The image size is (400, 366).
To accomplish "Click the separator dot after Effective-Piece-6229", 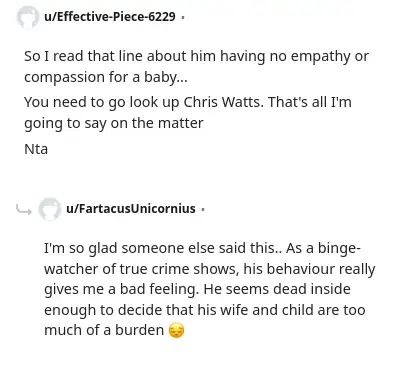I will (182, 17).
